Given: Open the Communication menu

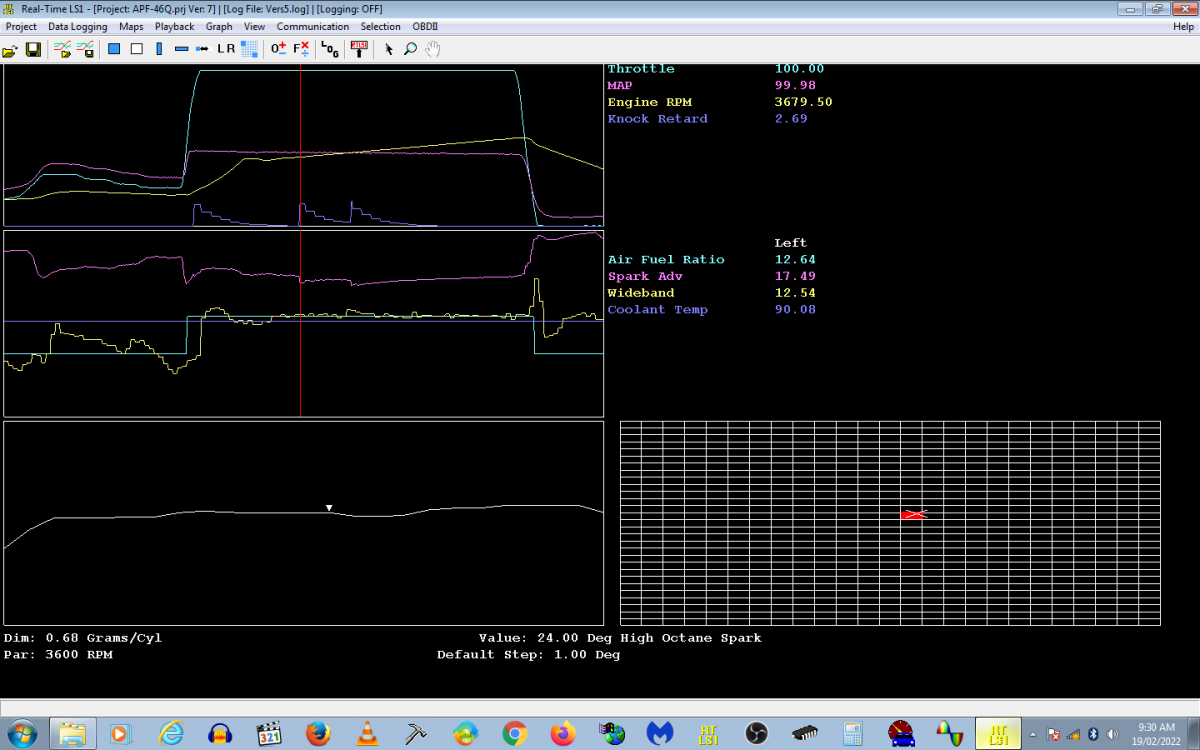Looking at the screenshot, I should [313, 27].
